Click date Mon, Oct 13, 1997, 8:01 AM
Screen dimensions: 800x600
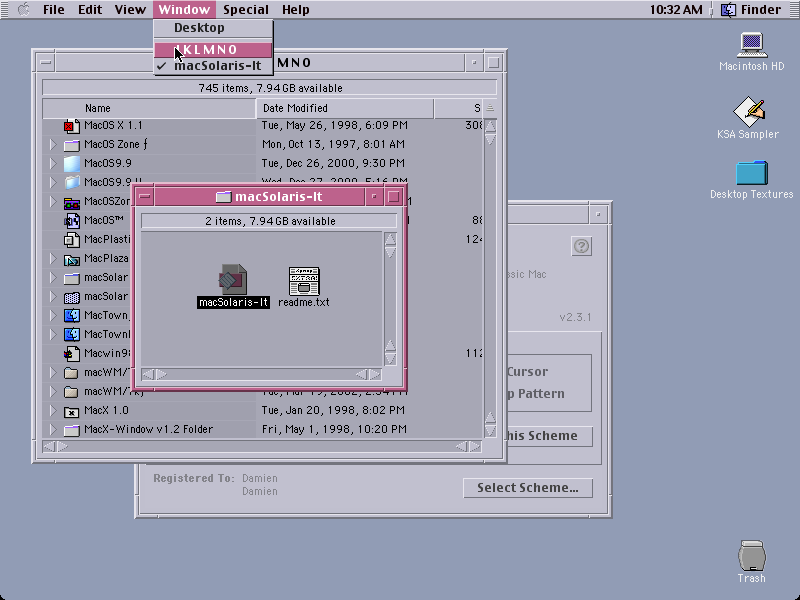(334, 144)
